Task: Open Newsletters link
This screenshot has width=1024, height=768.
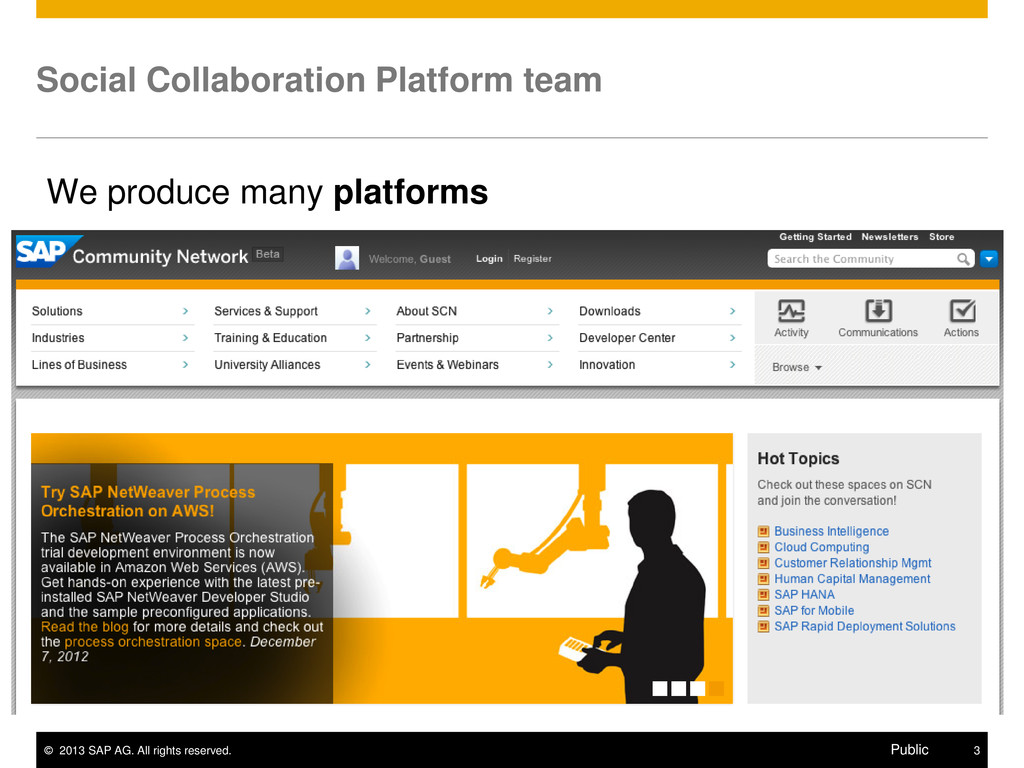Action: tap(889, 236)
